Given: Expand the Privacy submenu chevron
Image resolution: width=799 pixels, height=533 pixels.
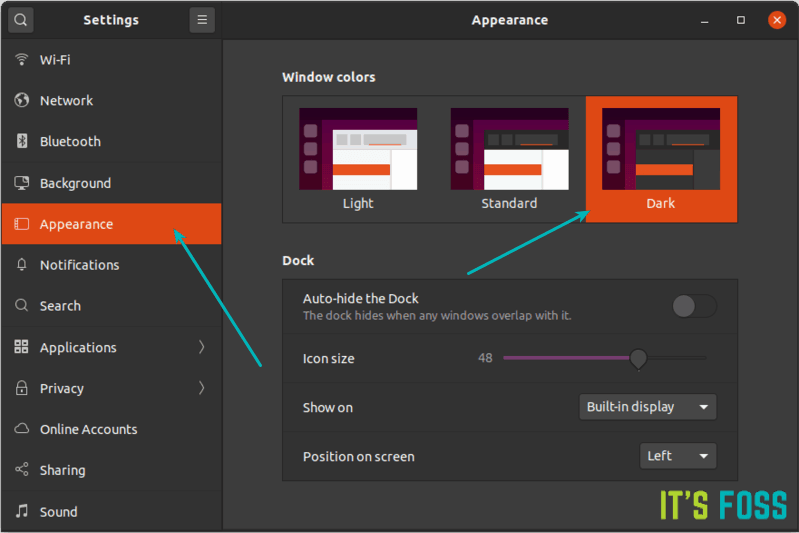Looking at the screenshot, I should tap(201, 388).
